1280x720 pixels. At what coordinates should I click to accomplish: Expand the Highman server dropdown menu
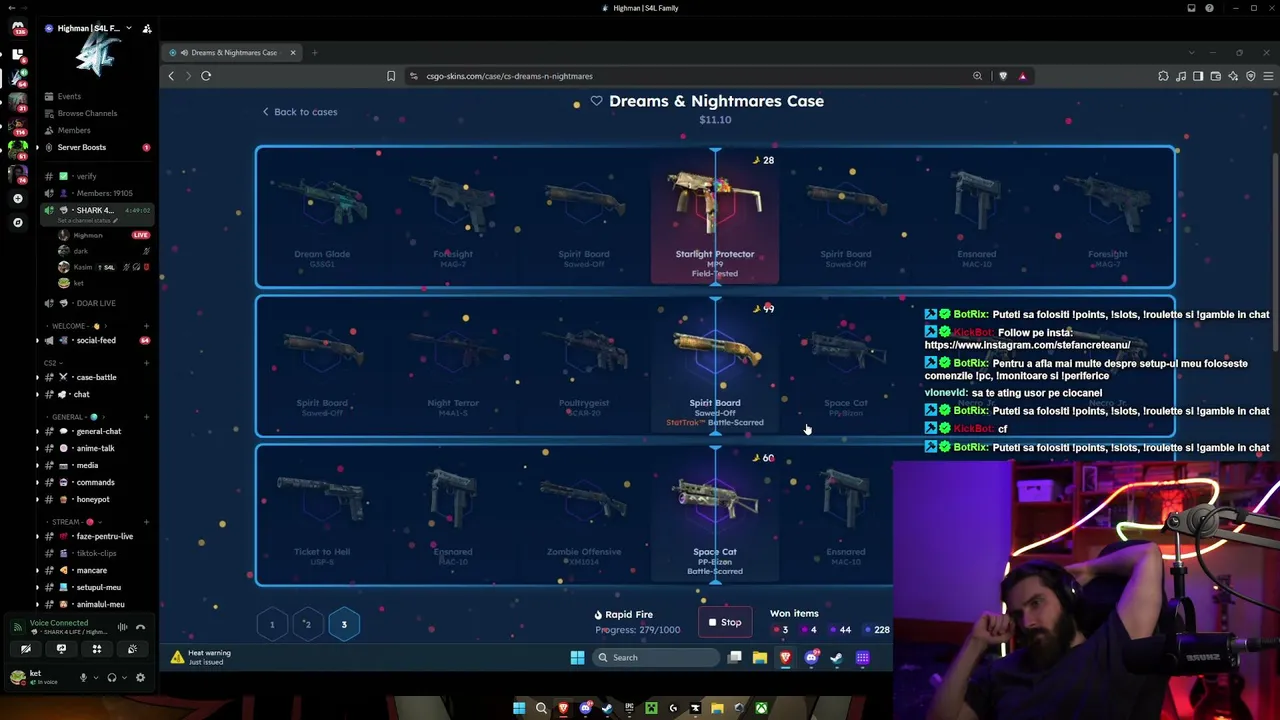point(129,28)
